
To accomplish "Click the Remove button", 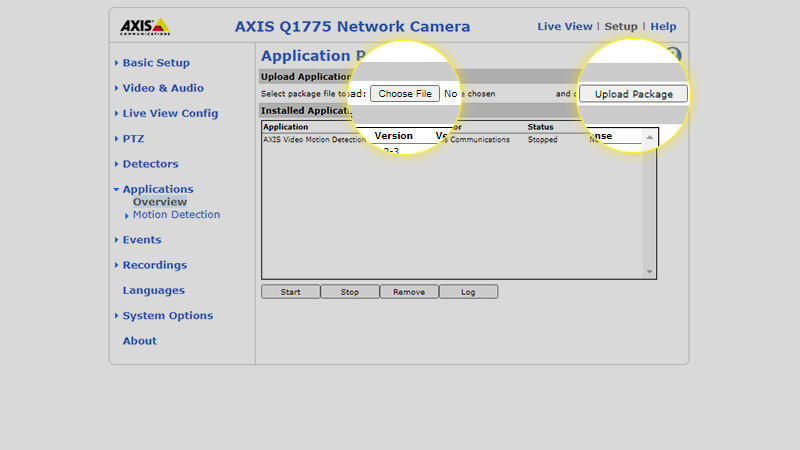I will 409,292.
